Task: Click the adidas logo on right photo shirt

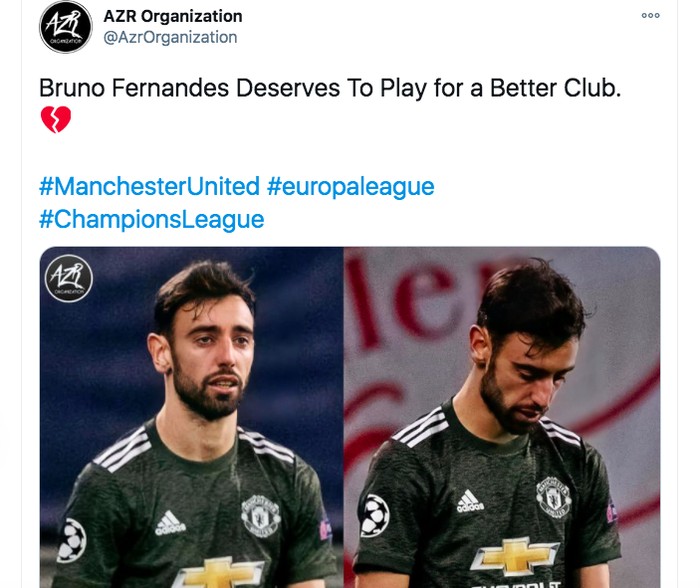Action: tap(470, 501)
